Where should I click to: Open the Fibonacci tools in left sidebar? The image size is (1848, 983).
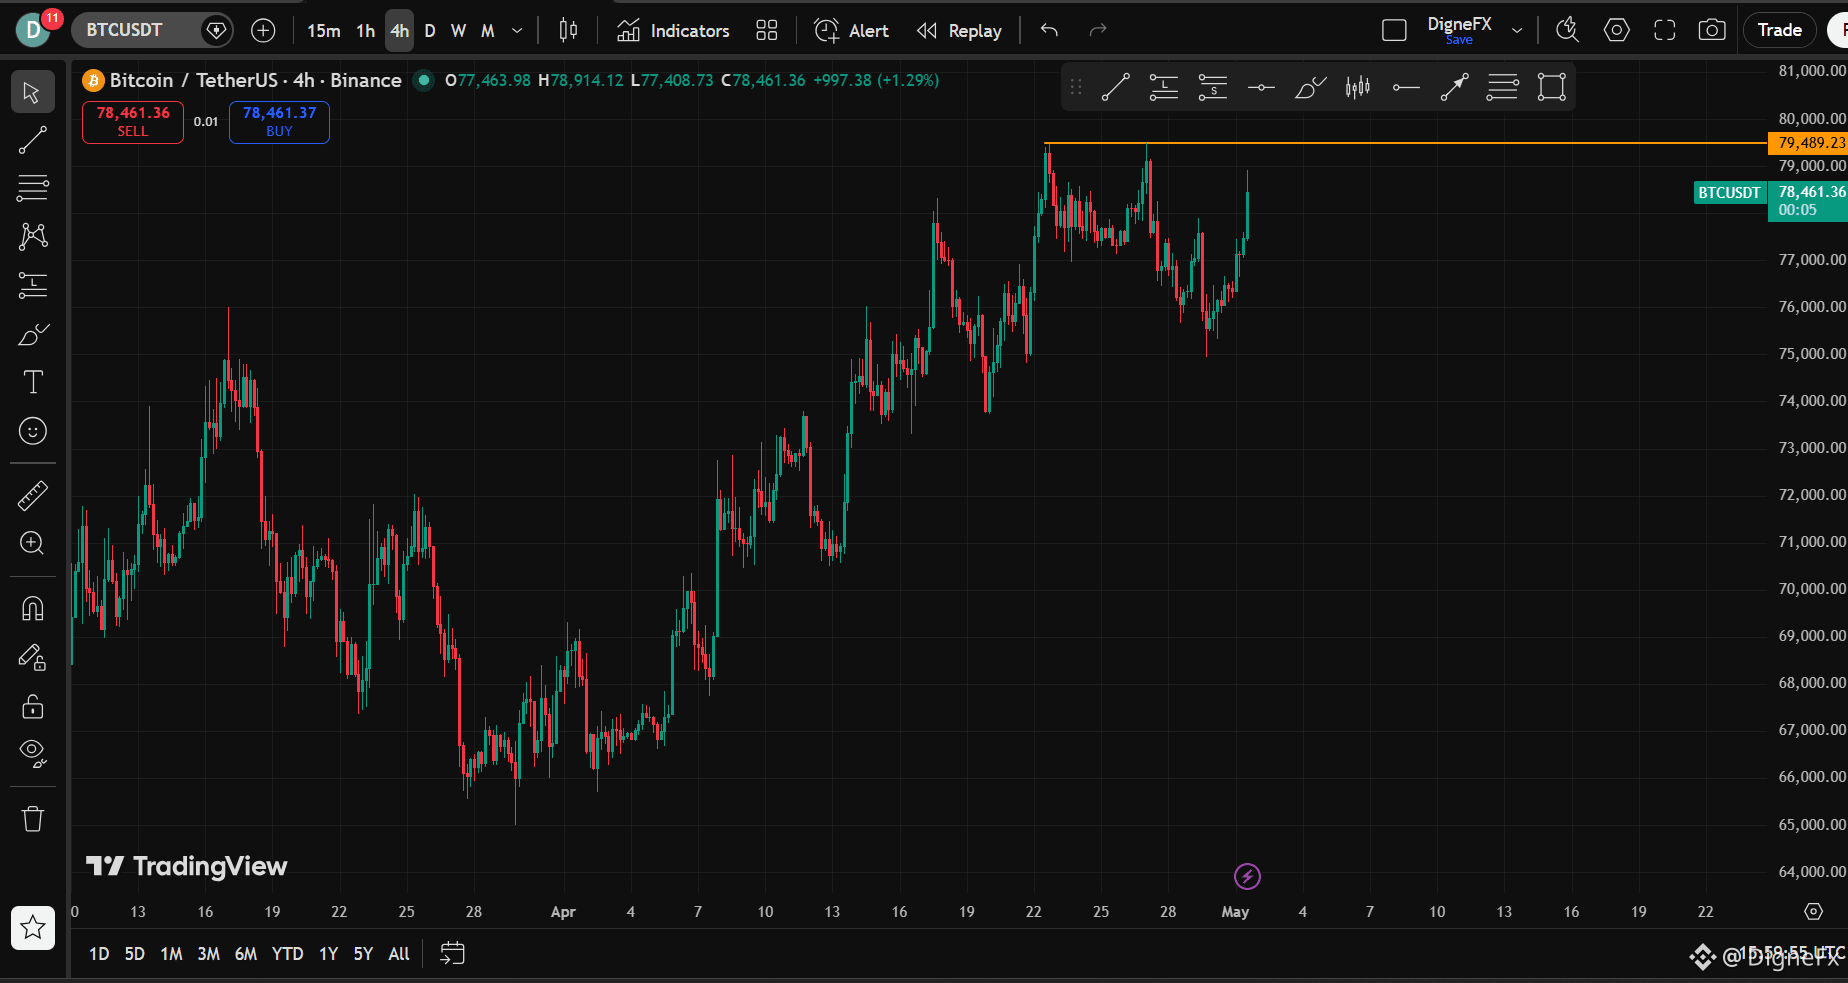point(32,188)
